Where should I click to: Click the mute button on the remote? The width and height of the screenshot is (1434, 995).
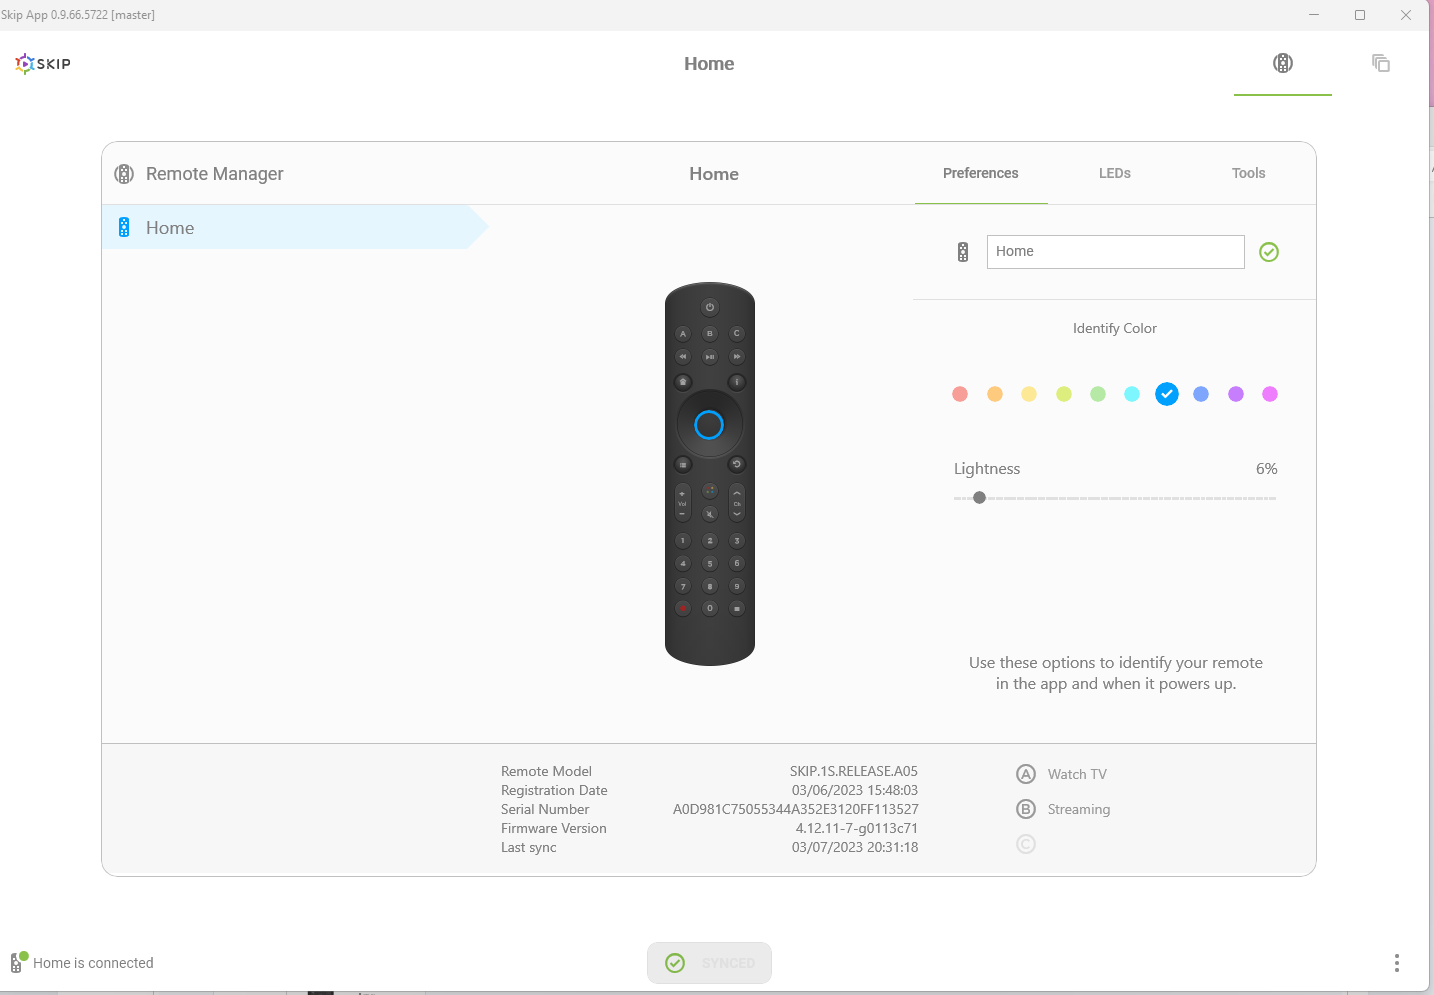710,514
